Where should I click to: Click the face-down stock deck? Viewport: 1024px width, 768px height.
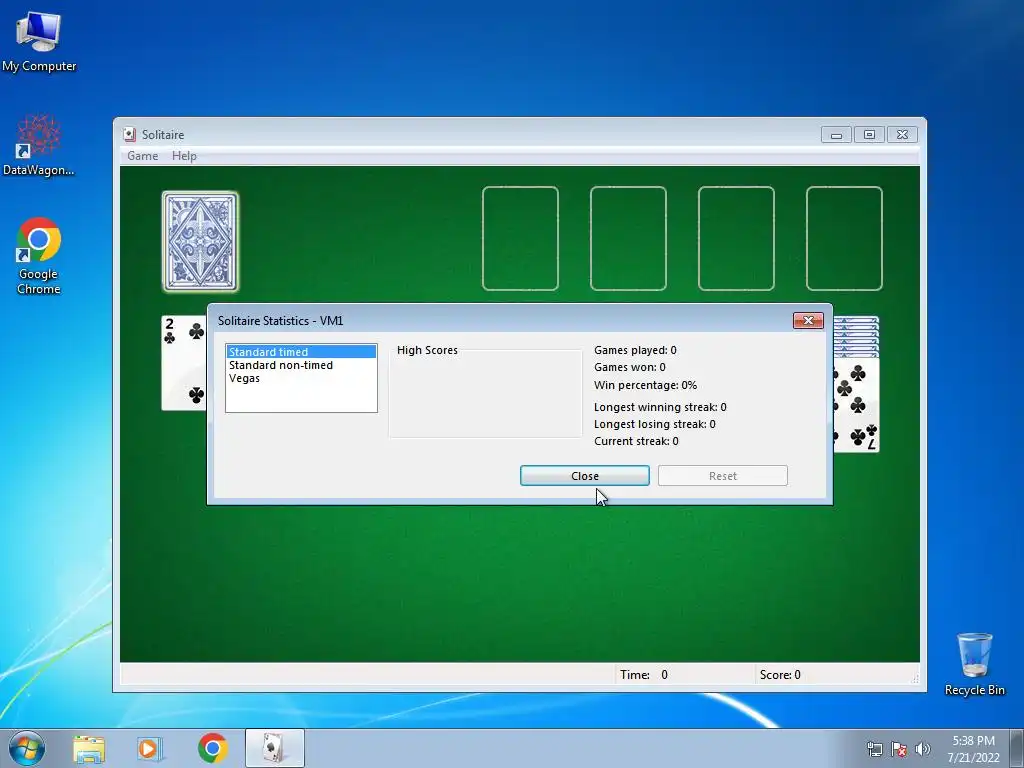pyautogui.click(x=200, y=241)
